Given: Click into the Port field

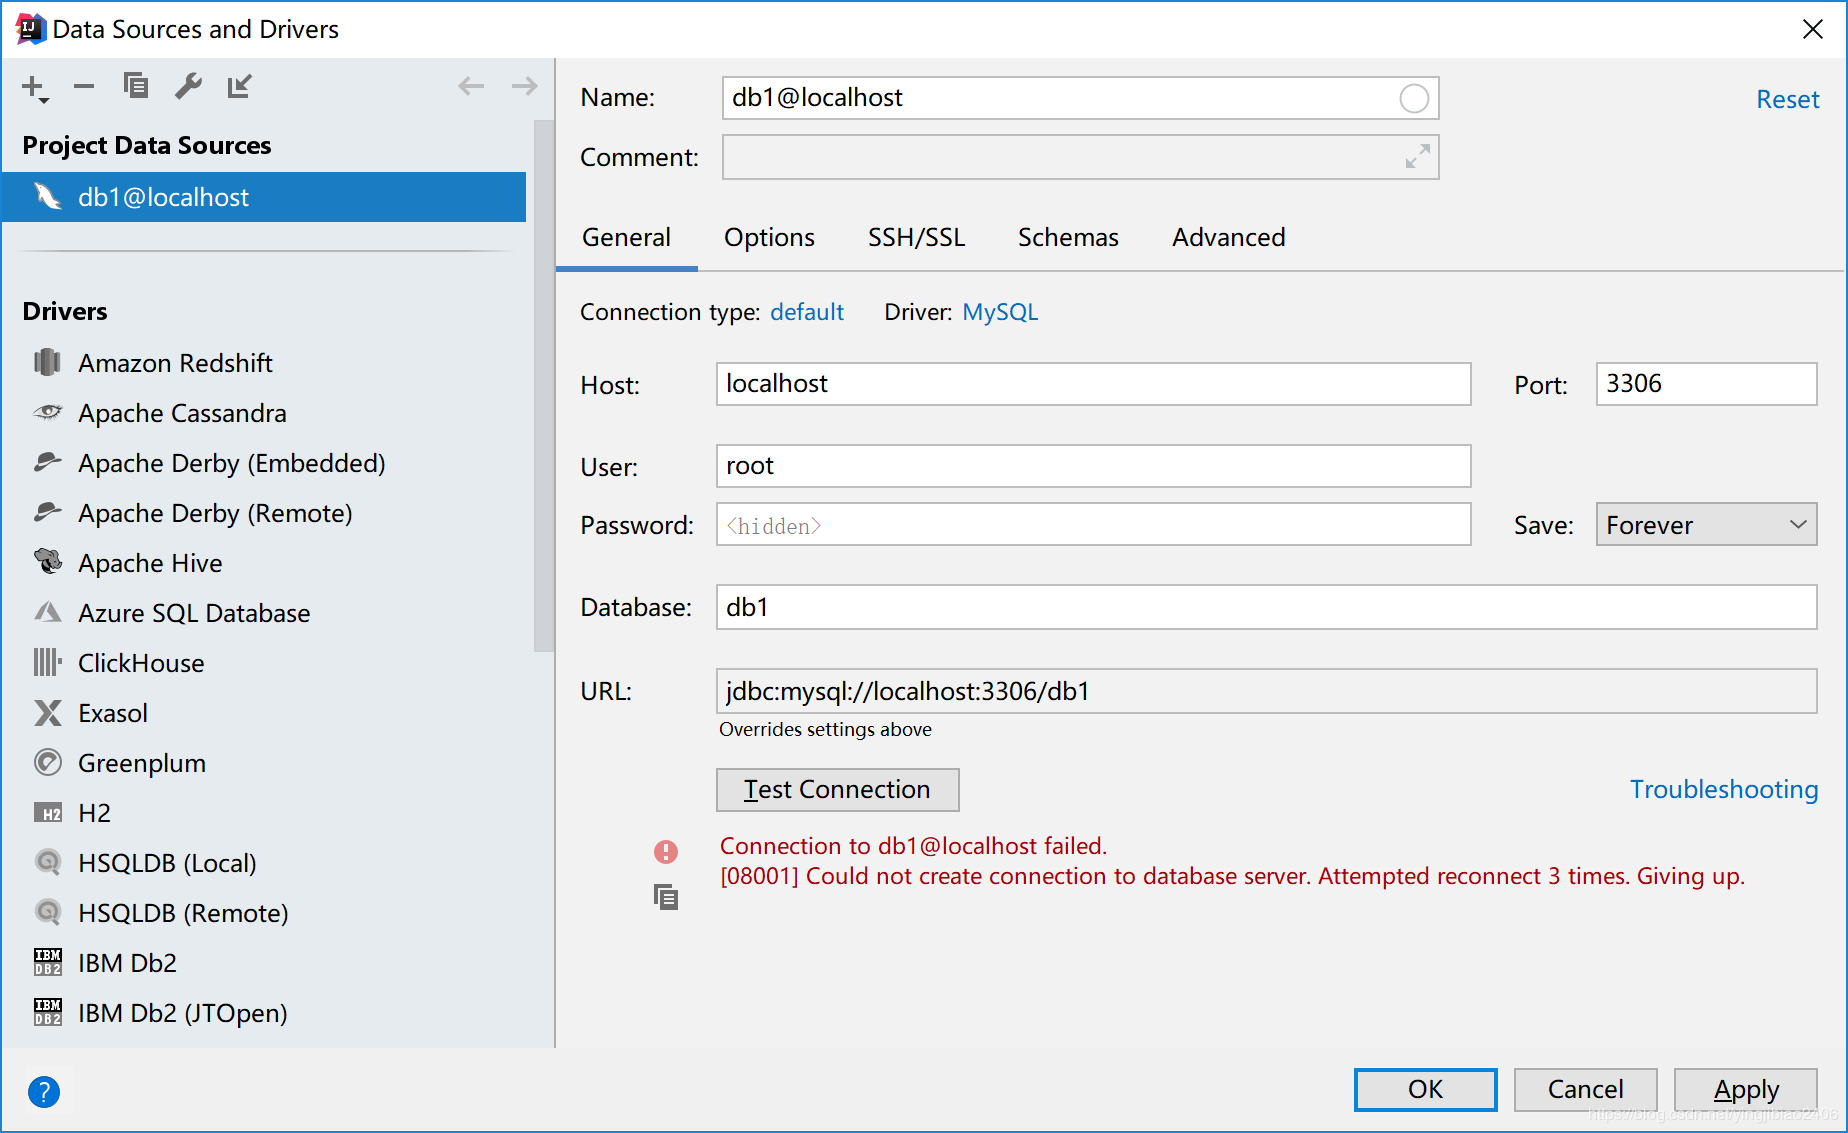Looking at the screenshot, I should point(1706,384).
